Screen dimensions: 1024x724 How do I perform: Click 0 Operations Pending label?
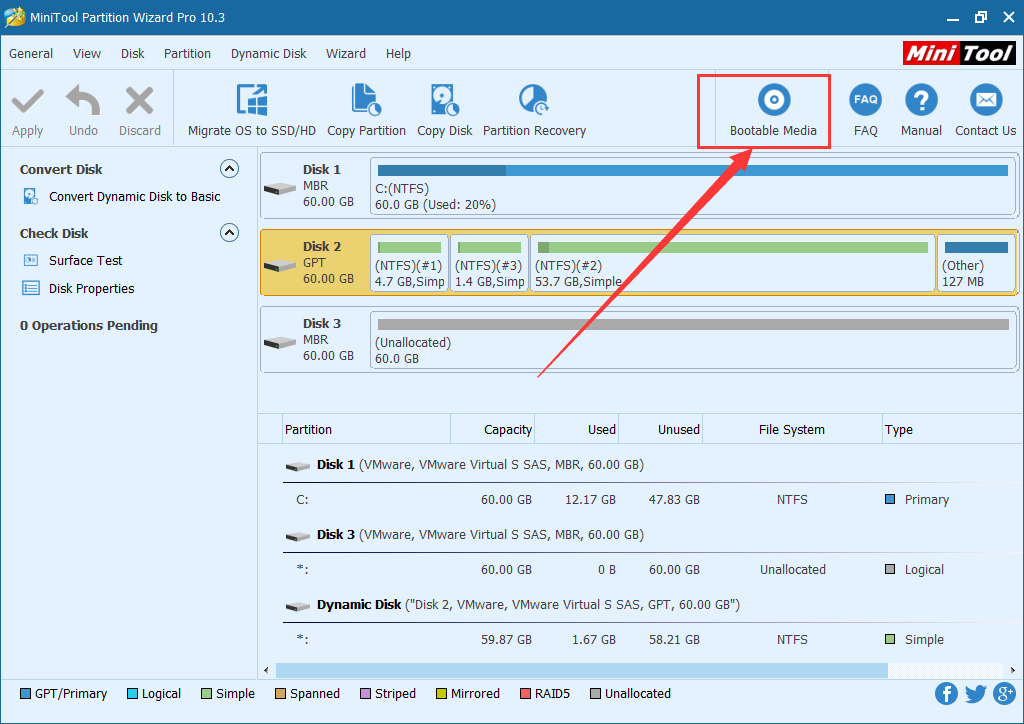89,325
